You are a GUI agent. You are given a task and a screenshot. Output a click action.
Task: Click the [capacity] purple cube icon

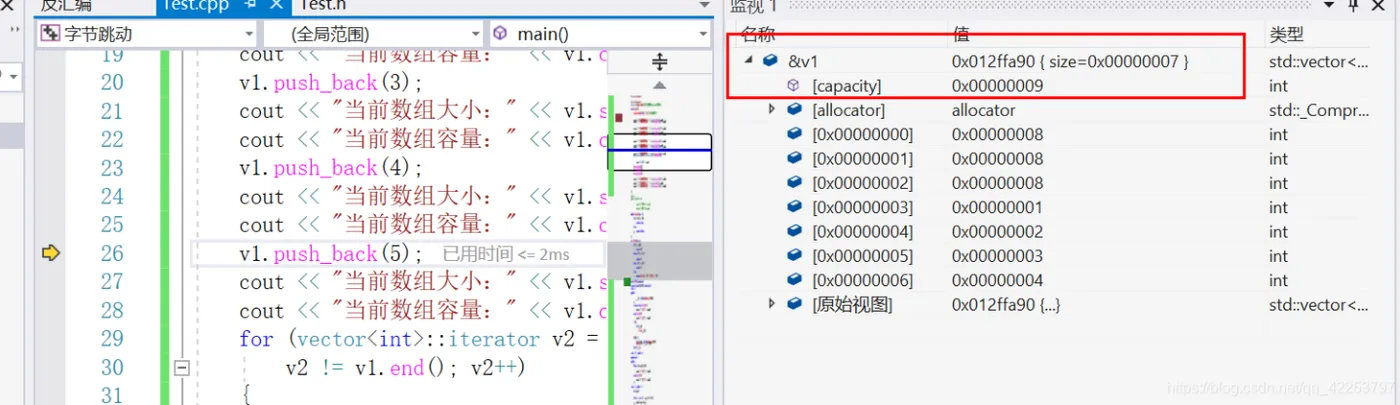pos(793,86)
